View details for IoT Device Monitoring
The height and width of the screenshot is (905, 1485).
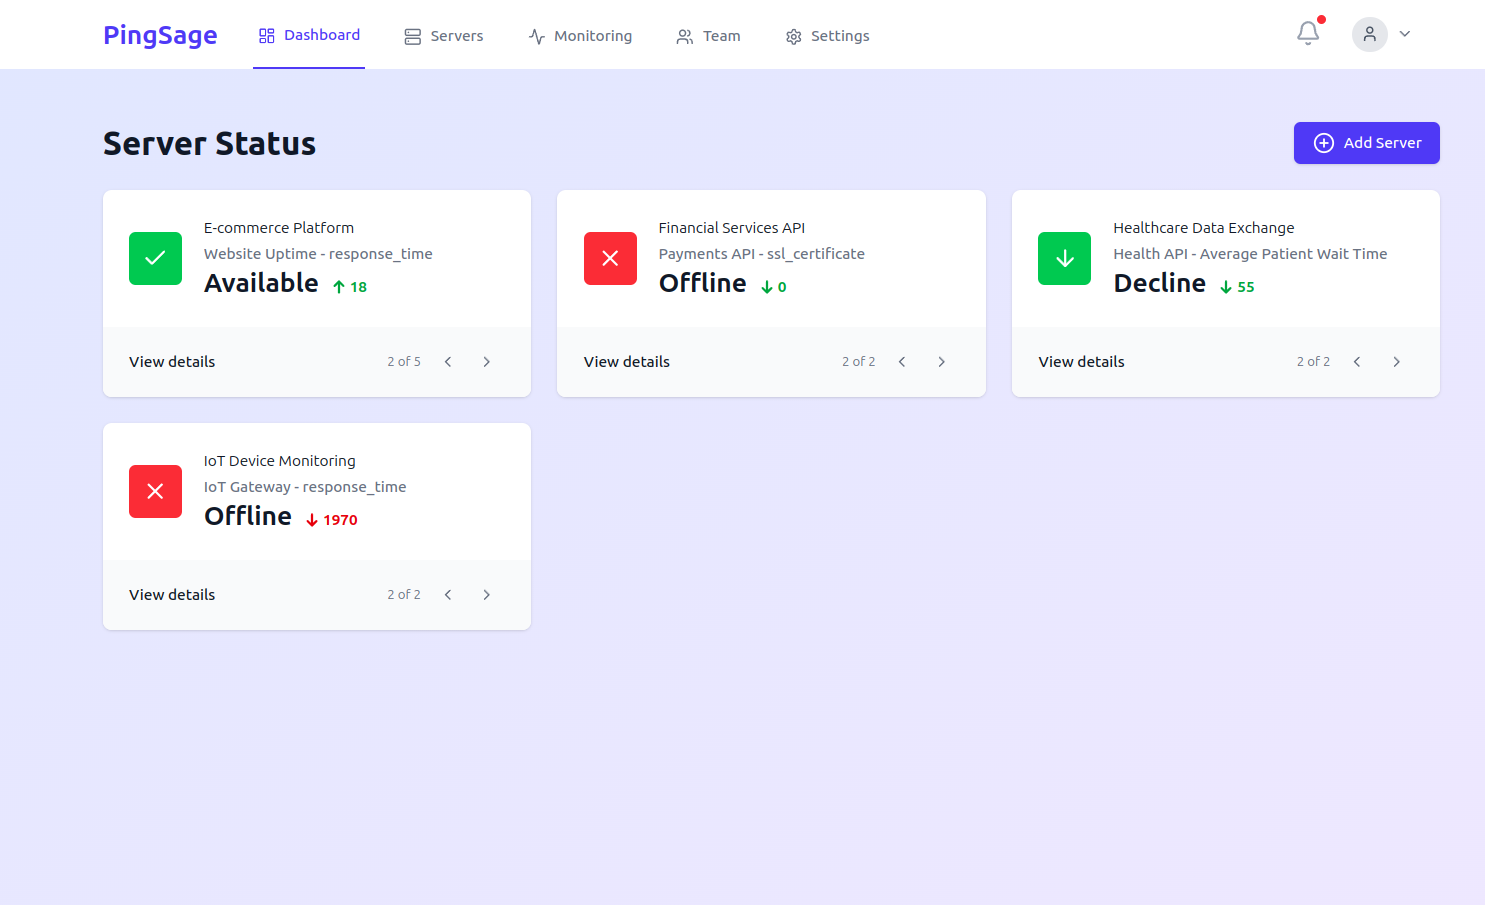[x=172, y=595]
